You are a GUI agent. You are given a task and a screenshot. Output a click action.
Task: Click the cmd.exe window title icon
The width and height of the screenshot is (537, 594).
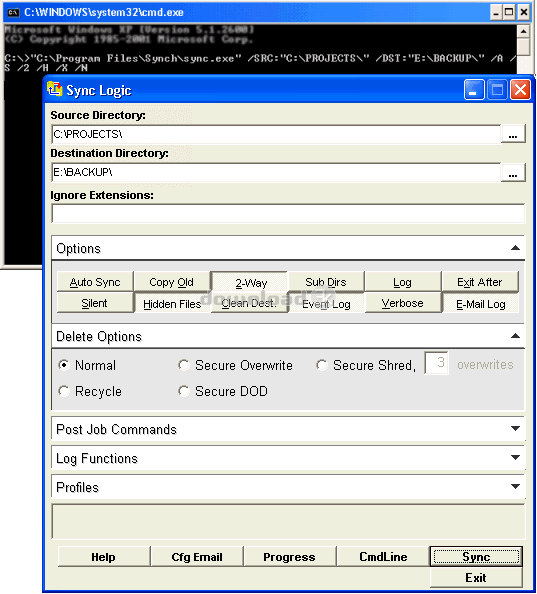coord(13,13)
